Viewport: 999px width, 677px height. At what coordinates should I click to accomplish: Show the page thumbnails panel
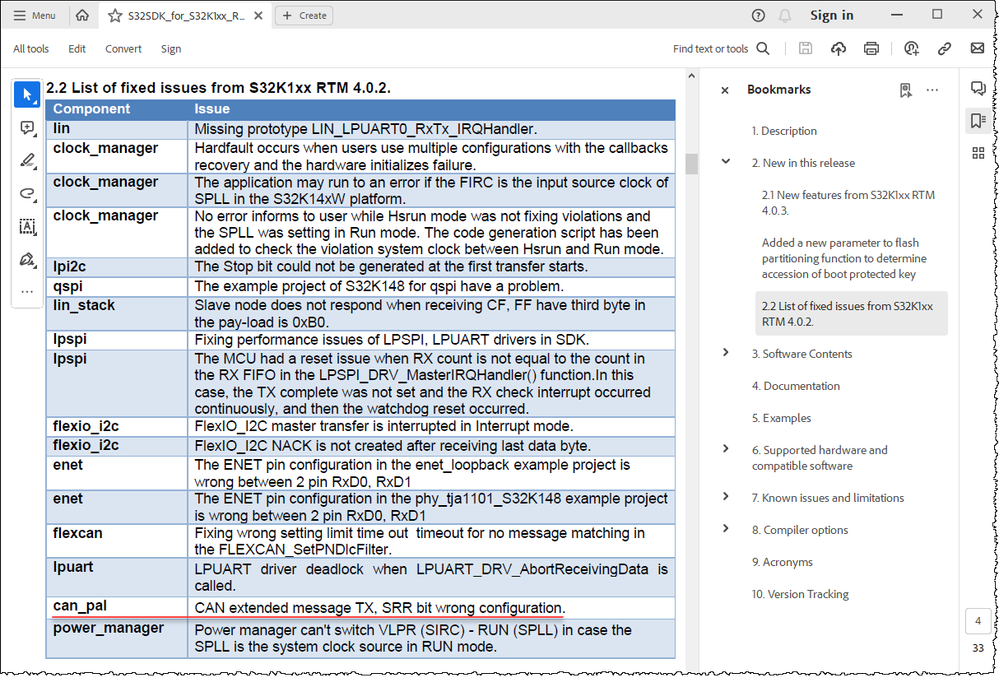click(978, 153)
